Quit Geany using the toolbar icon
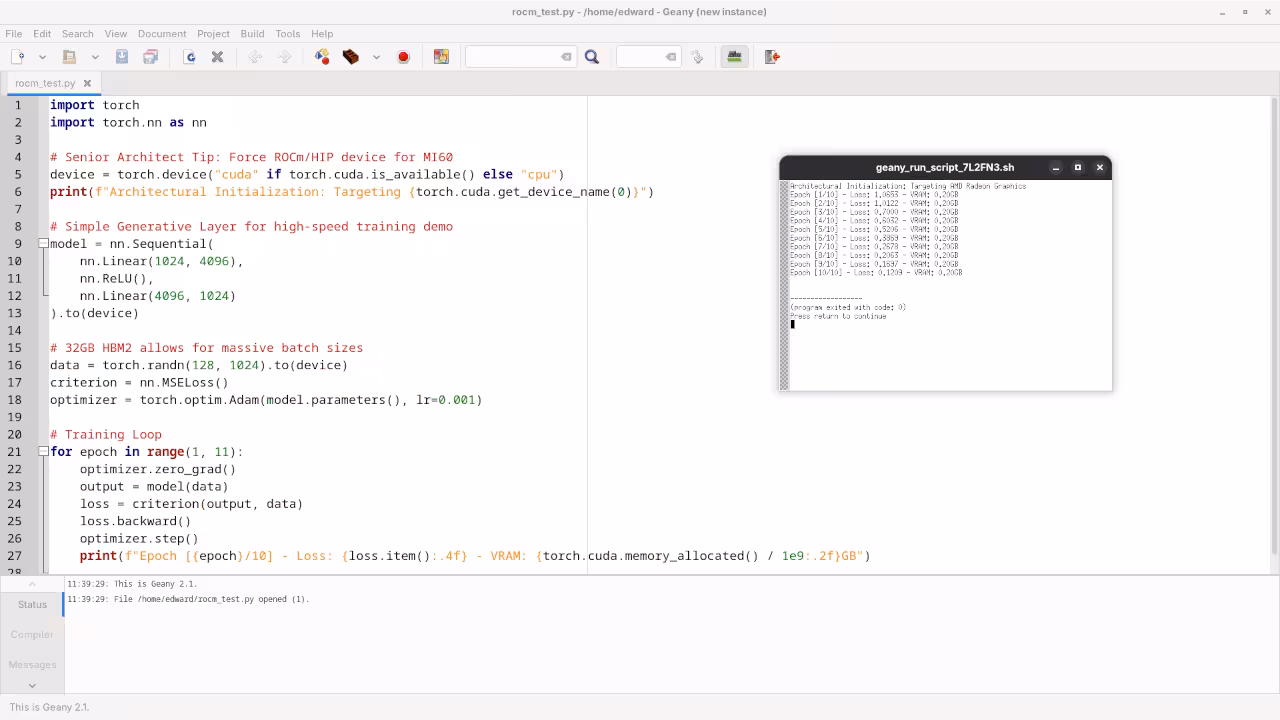The height and width of the screenshot is (720, 1280). pos(771,57)
